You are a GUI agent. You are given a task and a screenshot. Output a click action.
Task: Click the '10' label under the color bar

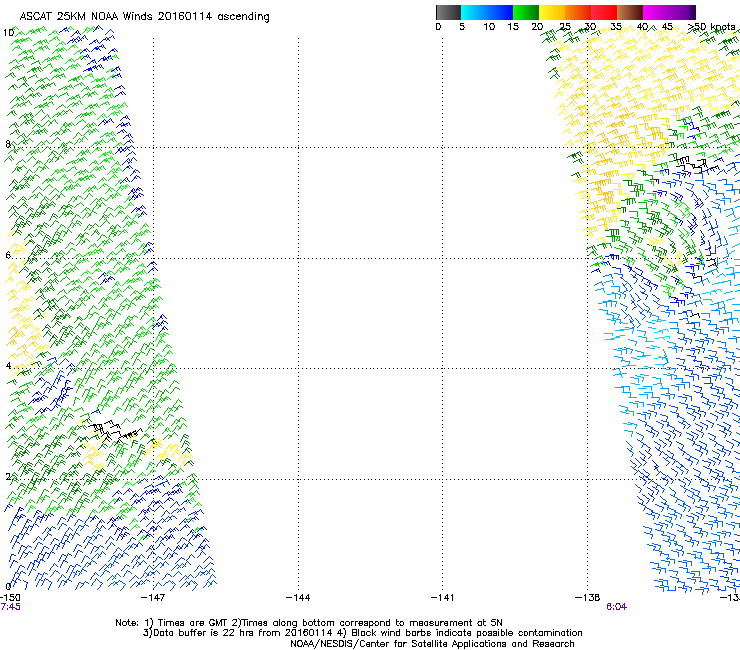pyautogui.click(x=489, y=26)
